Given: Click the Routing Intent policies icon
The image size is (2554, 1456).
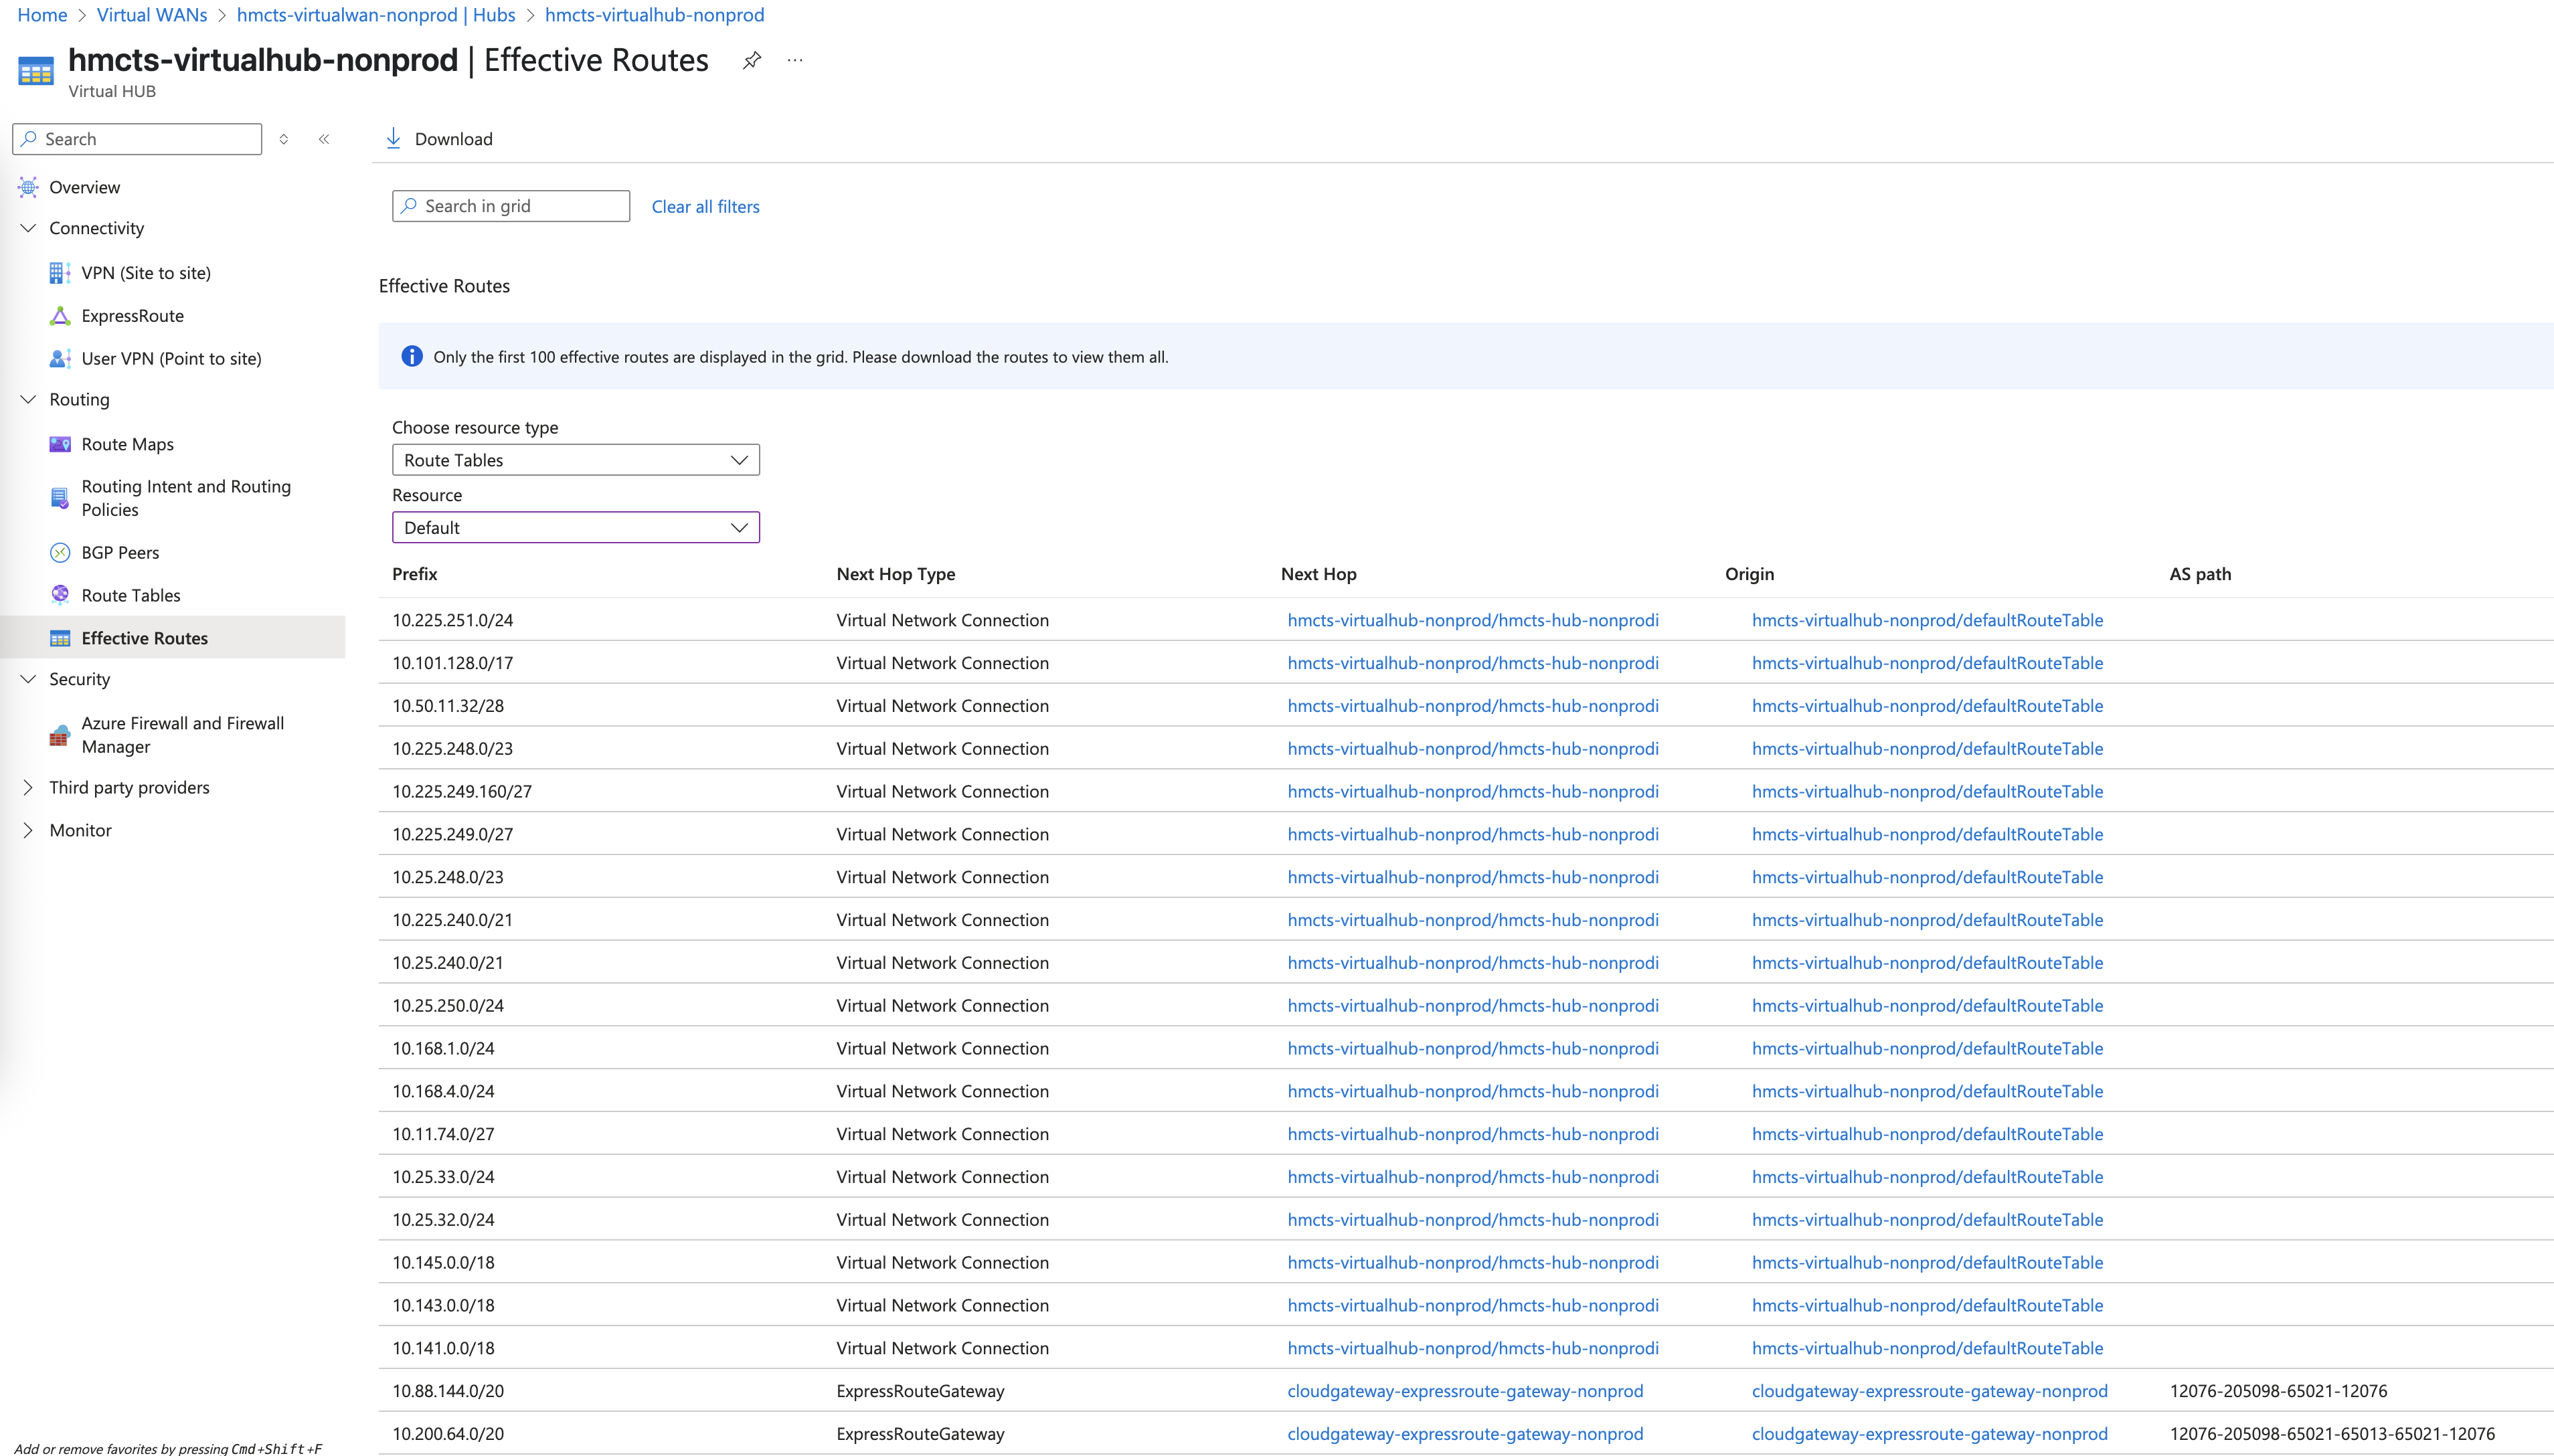Looking at the screenshot, I should point(60,498).
